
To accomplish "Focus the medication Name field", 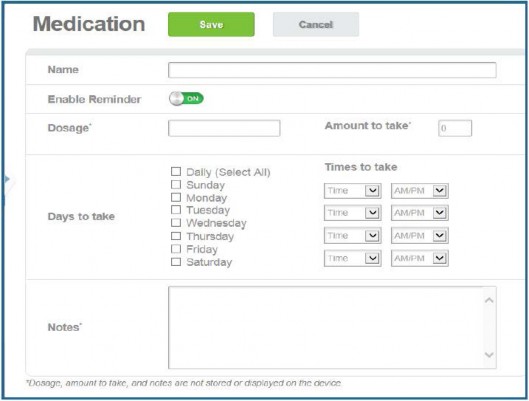I will click(332, 70).
